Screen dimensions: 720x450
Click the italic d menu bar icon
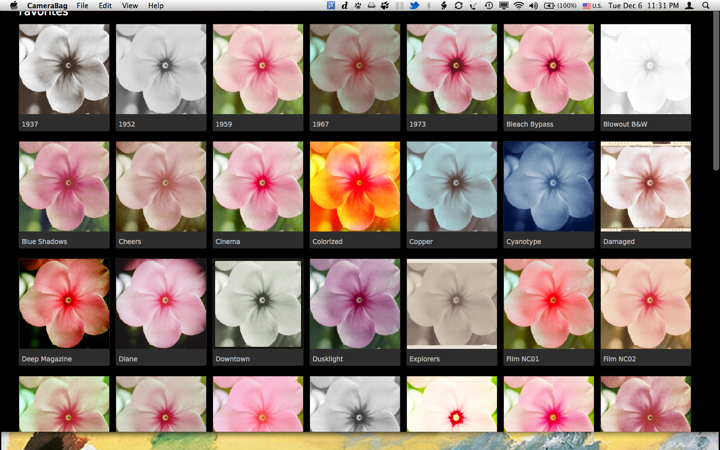point(344,6)
